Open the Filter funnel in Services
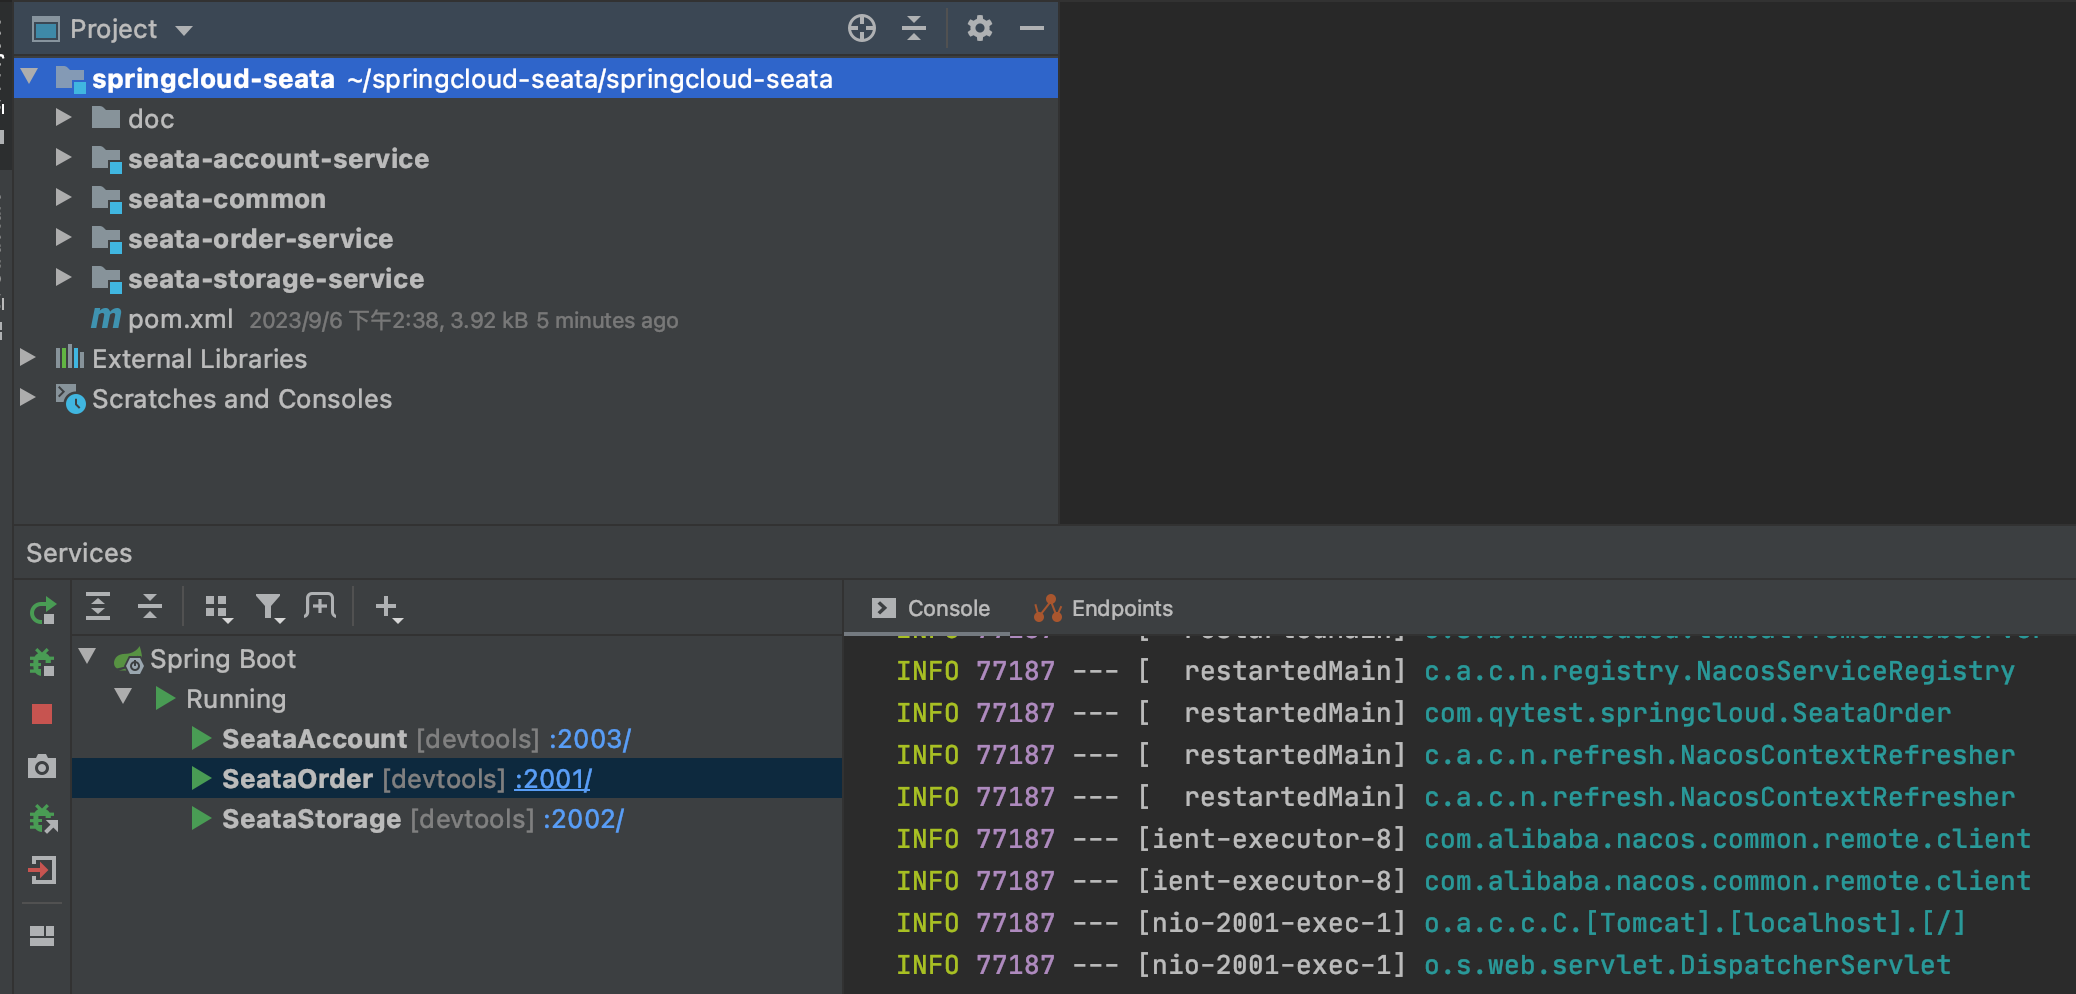 point(270,607)
